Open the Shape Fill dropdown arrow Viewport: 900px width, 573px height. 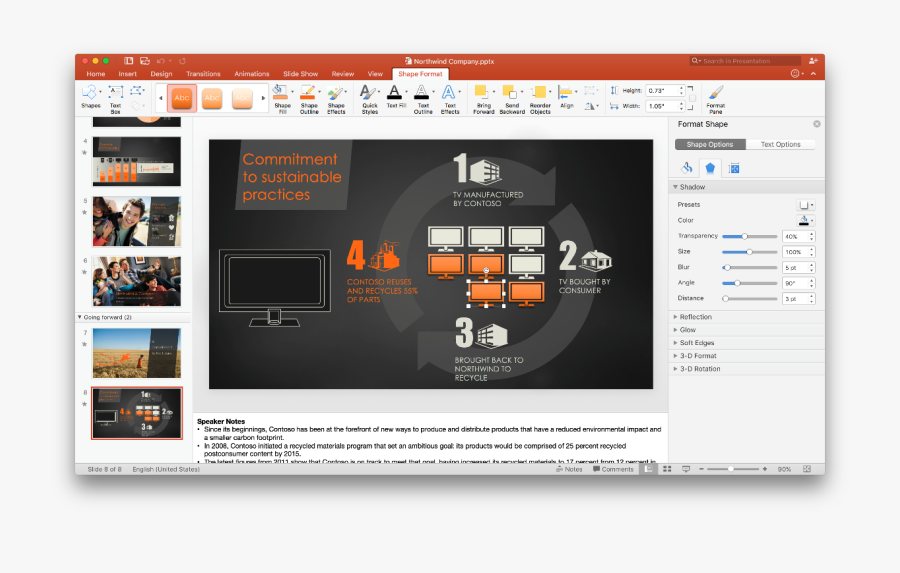coord(292,92)
